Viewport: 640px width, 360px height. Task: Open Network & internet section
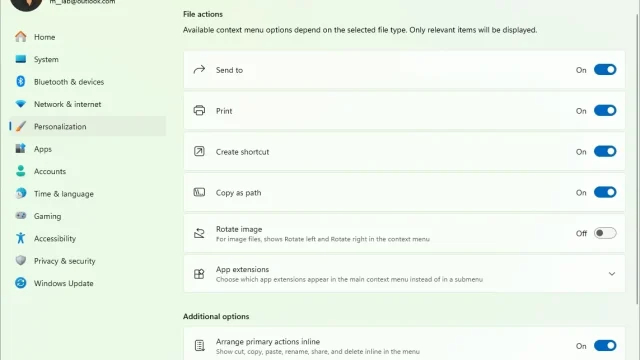click(88, 104)
